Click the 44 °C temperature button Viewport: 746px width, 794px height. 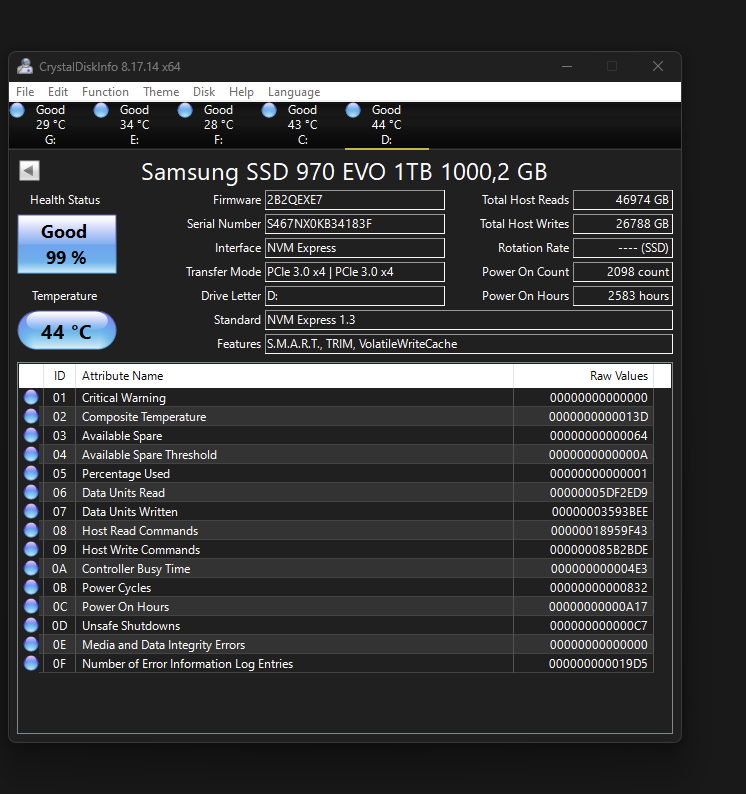[67, 331]
